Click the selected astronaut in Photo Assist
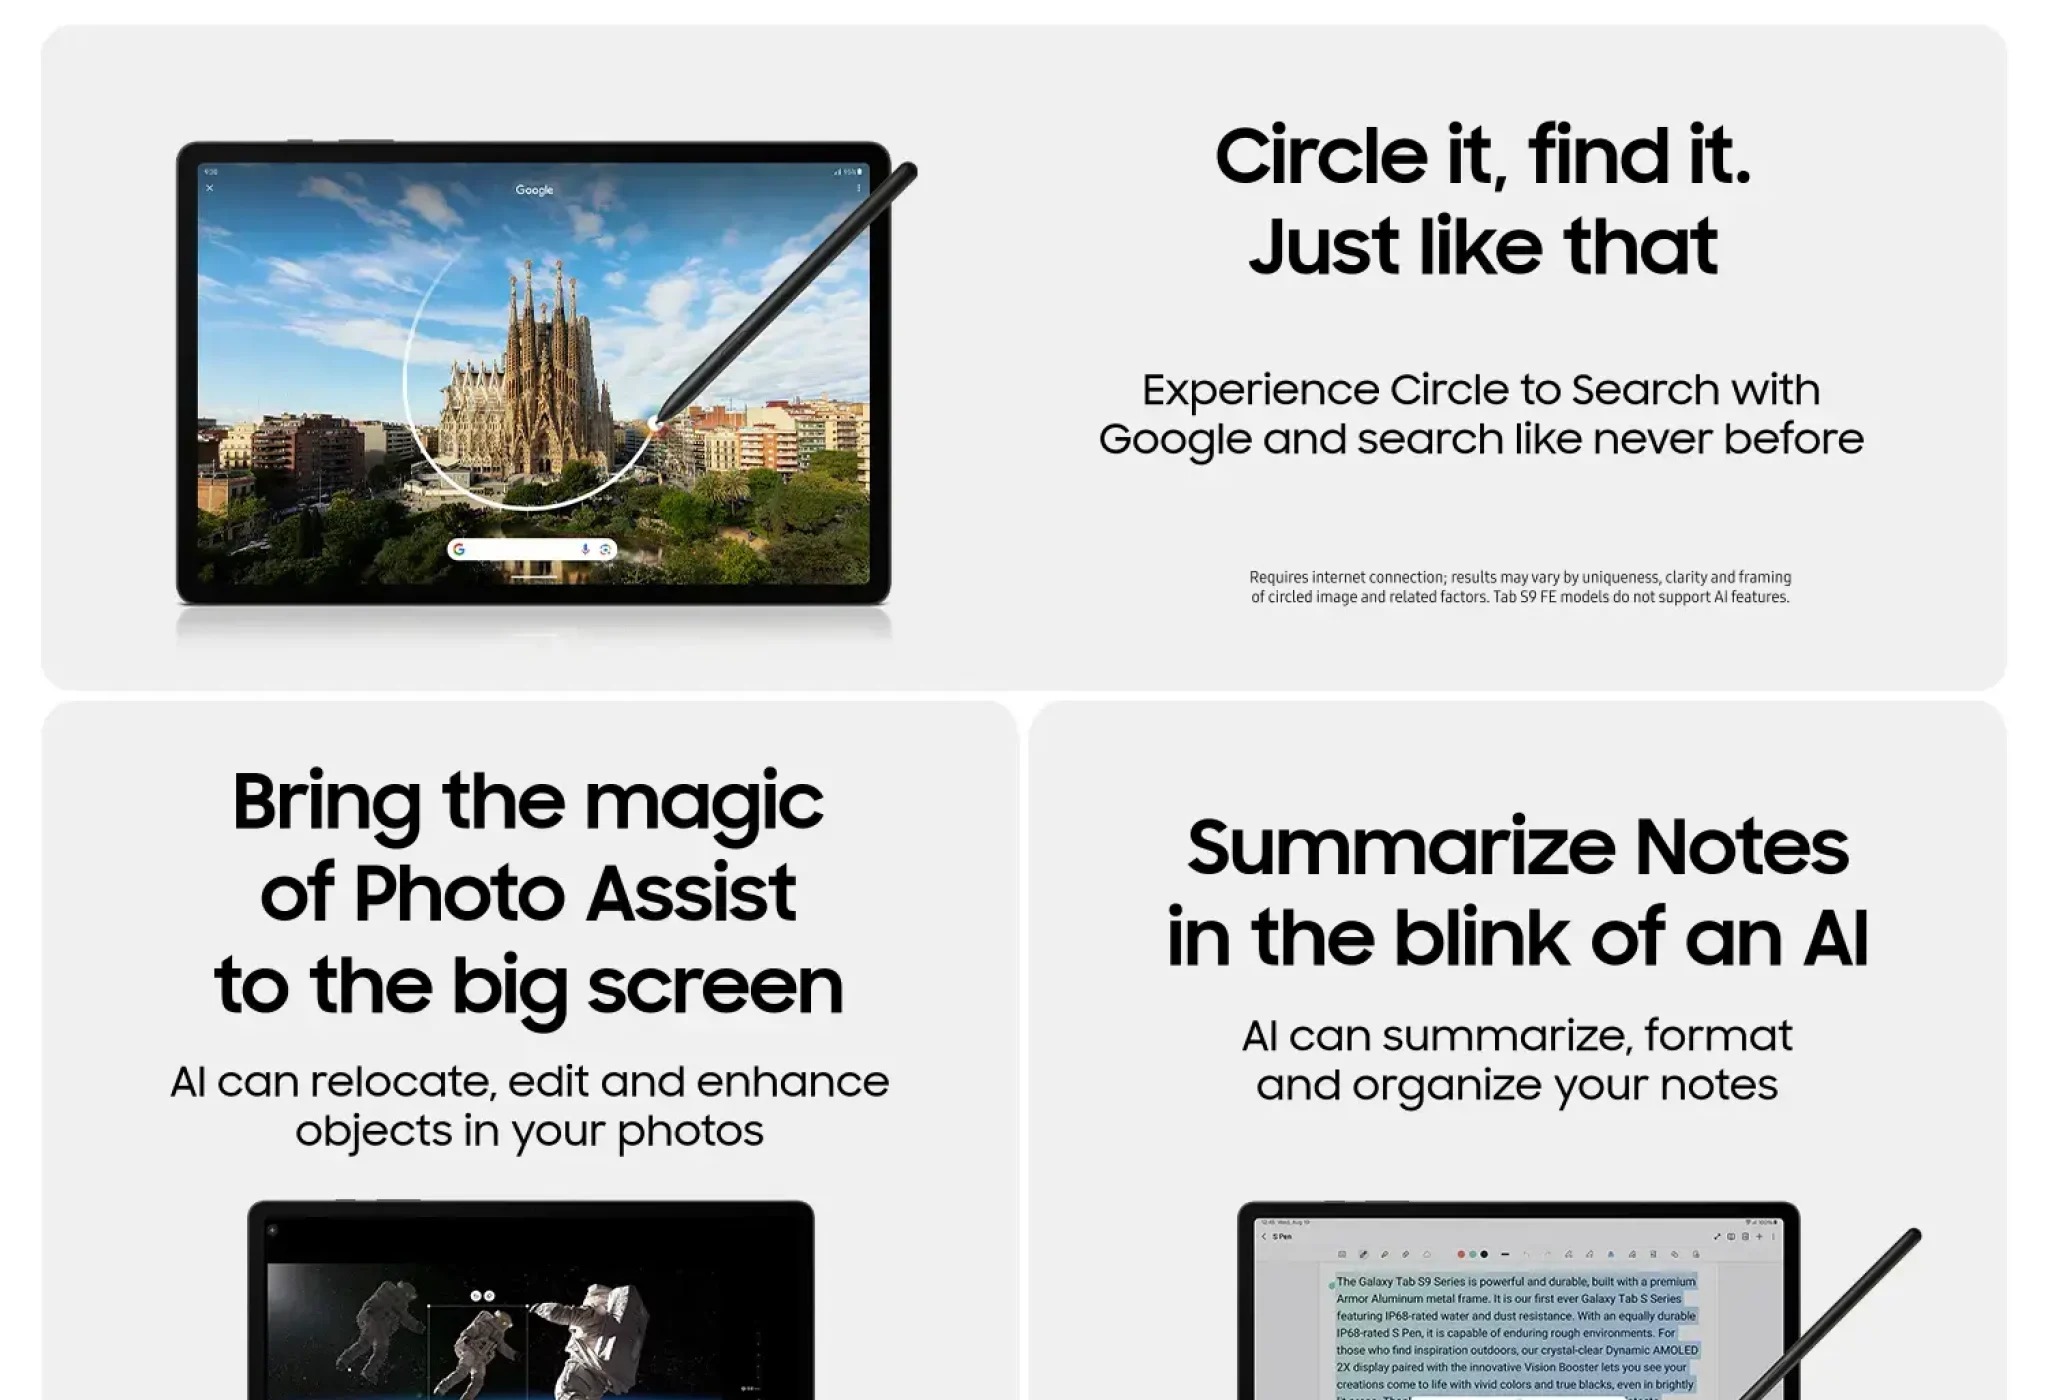 (x=478, y=1350)
